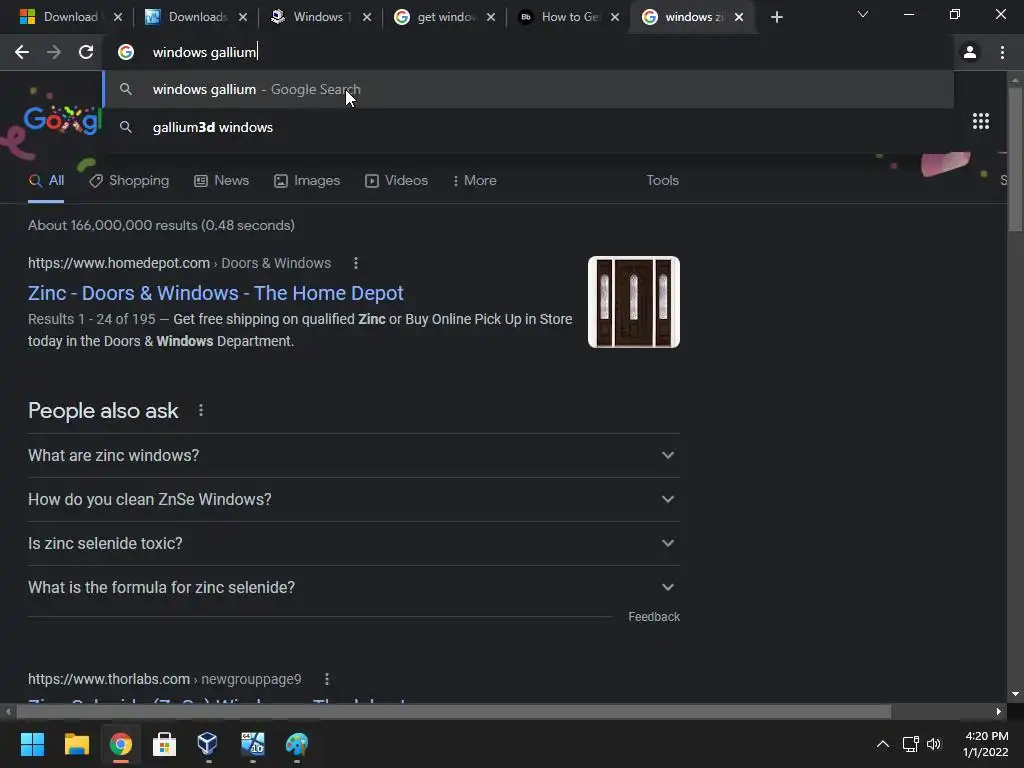The width and height of the screenshot is (1024, 768).
Task: Open File Explorer from the taskbar
Action: point(76,744)
